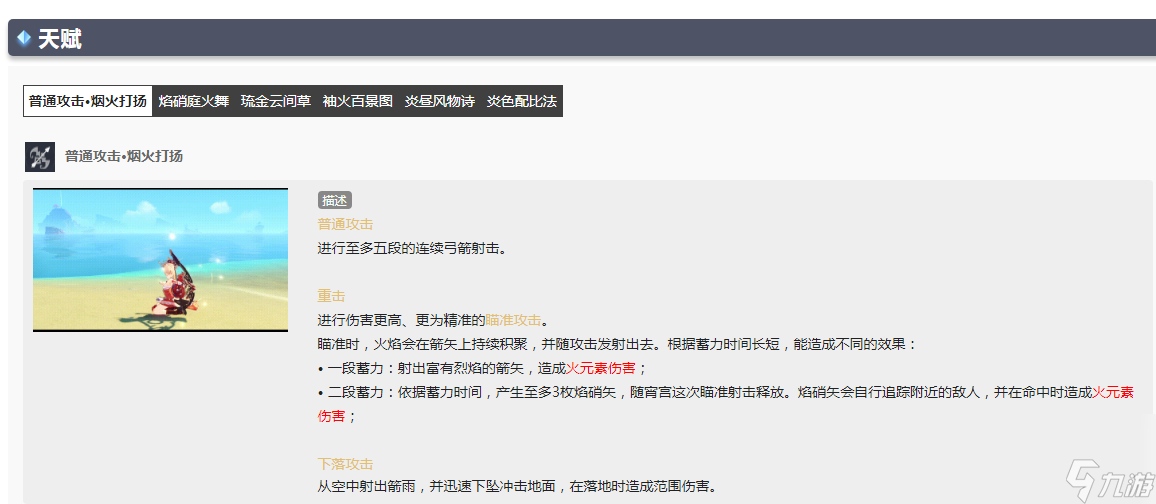The height and width of the screenshot is (504, 1156).
Task: Click red 火元素伤害 in 一段蓄力 line
Action: 600,368
